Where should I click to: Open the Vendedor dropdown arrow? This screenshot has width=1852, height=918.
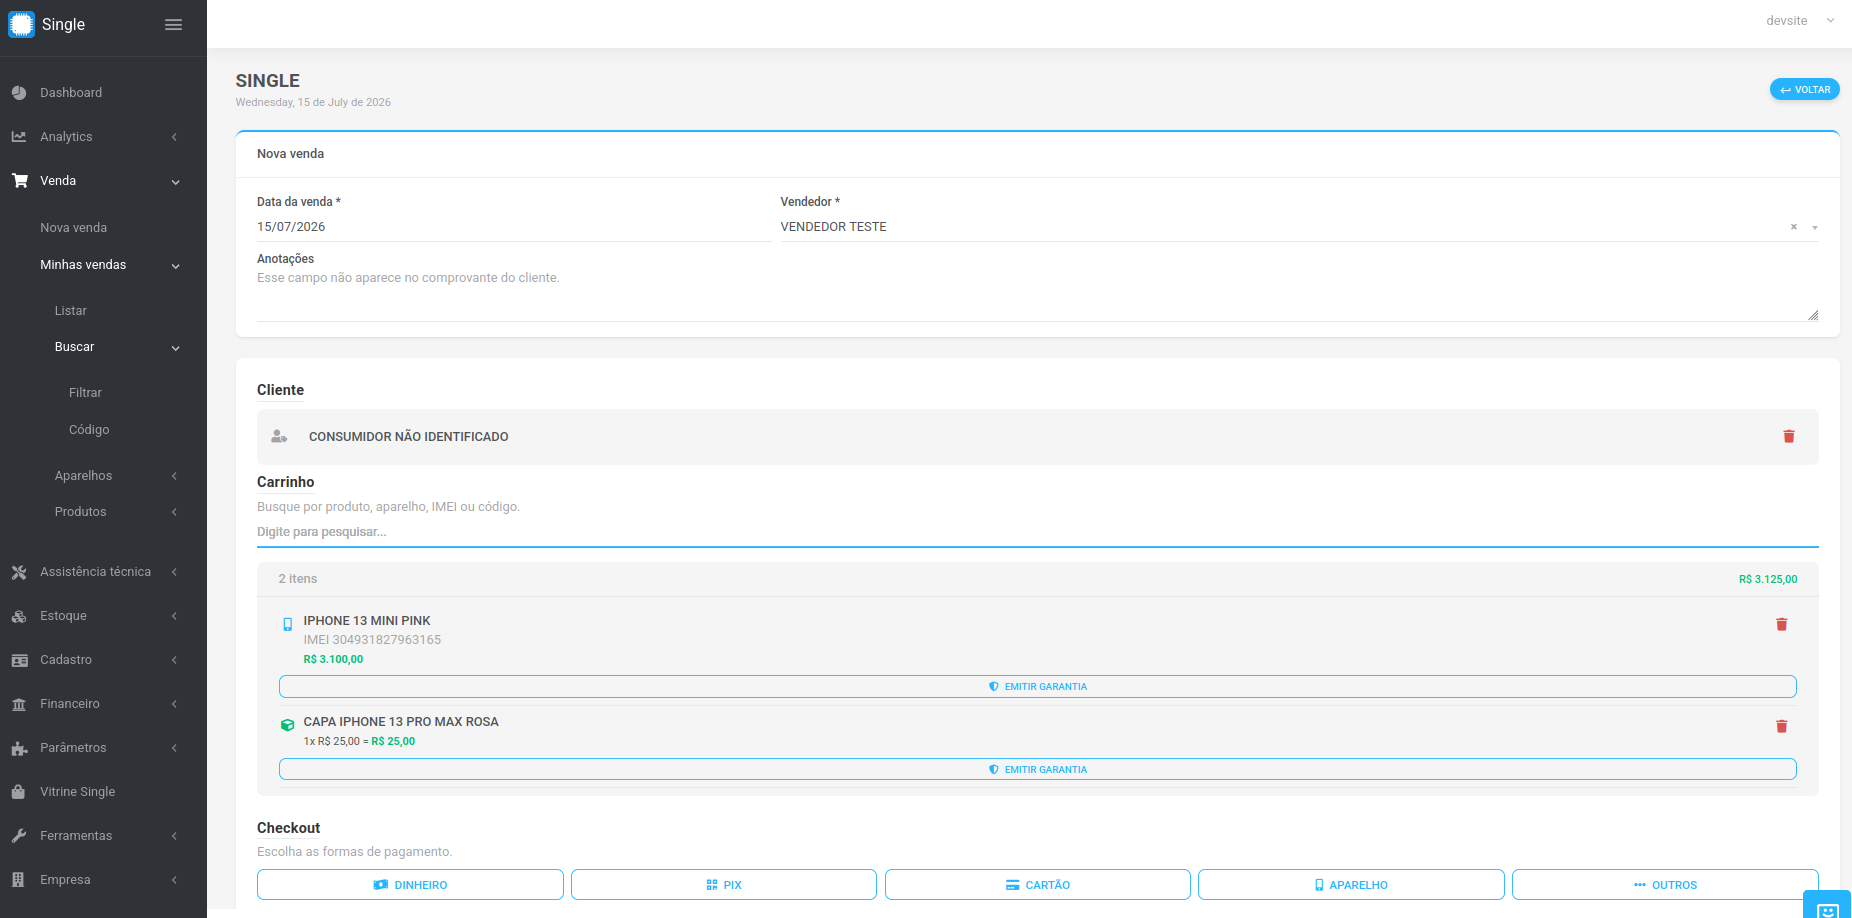pos(1815,228)
